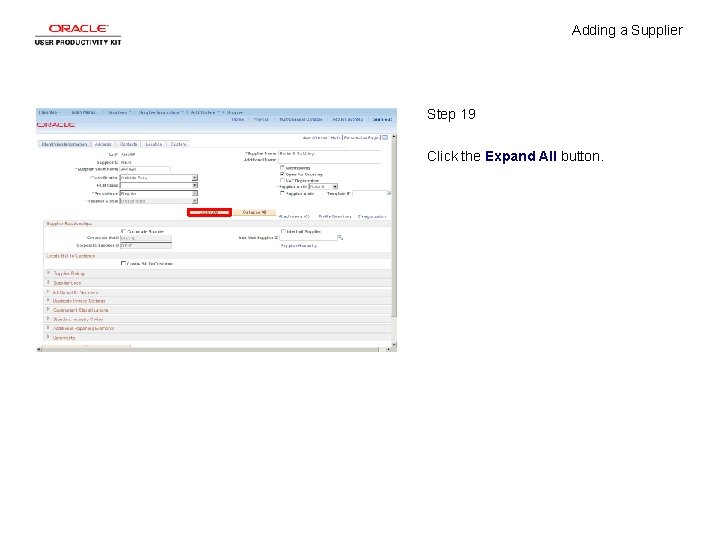Click the vertical scrollbar thumb
The image size is (720, 540).
[x=394, y=228]
